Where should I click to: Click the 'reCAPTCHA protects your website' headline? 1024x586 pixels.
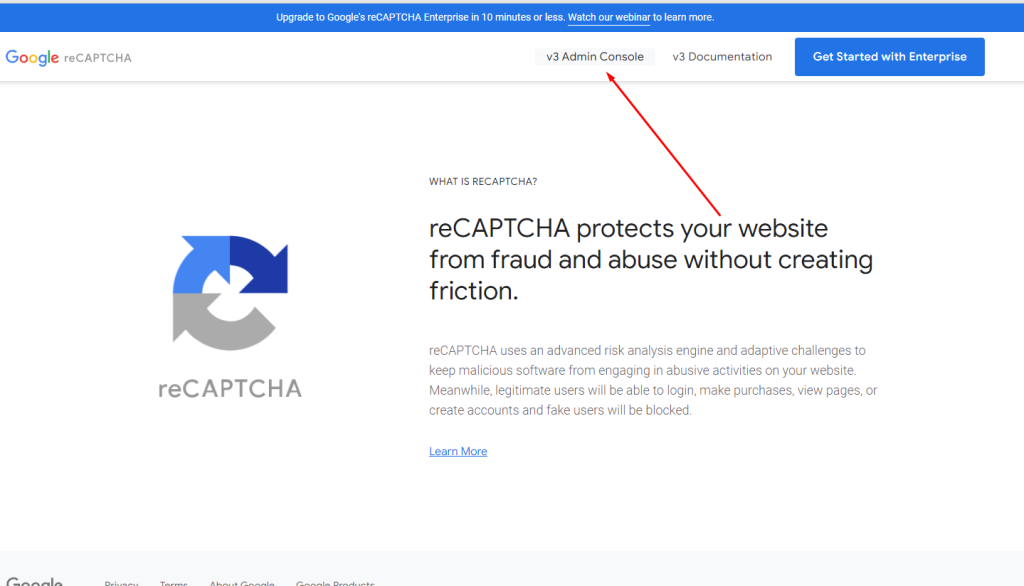point(650,259)
